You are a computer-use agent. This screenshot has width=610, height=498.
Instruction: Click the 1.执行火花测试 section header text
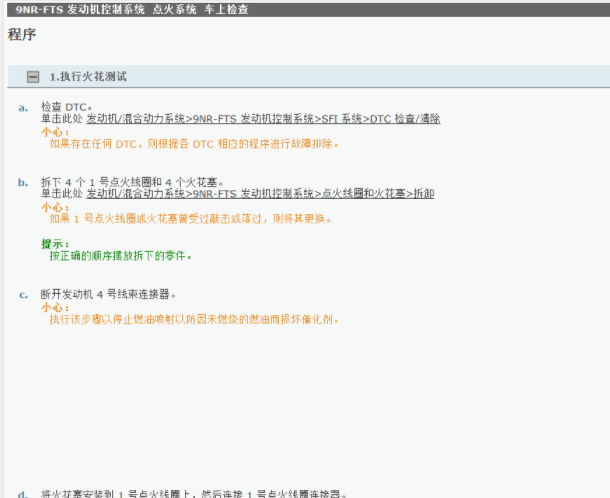coord(88,77)
